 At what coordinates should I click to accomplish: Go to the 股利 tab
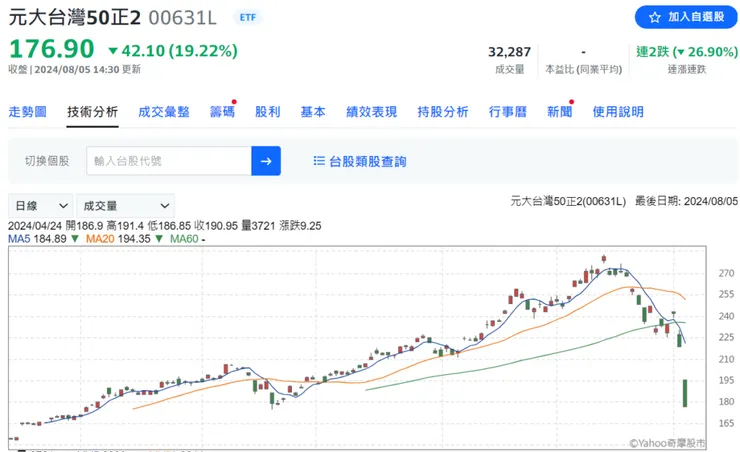click(268, 112)
